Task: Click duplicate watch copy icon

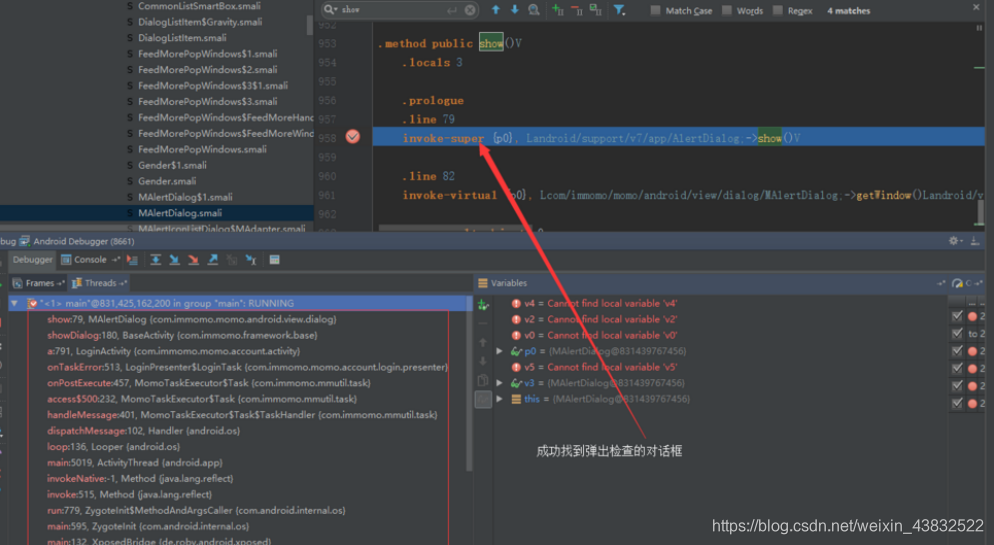Action: [483, 380]
